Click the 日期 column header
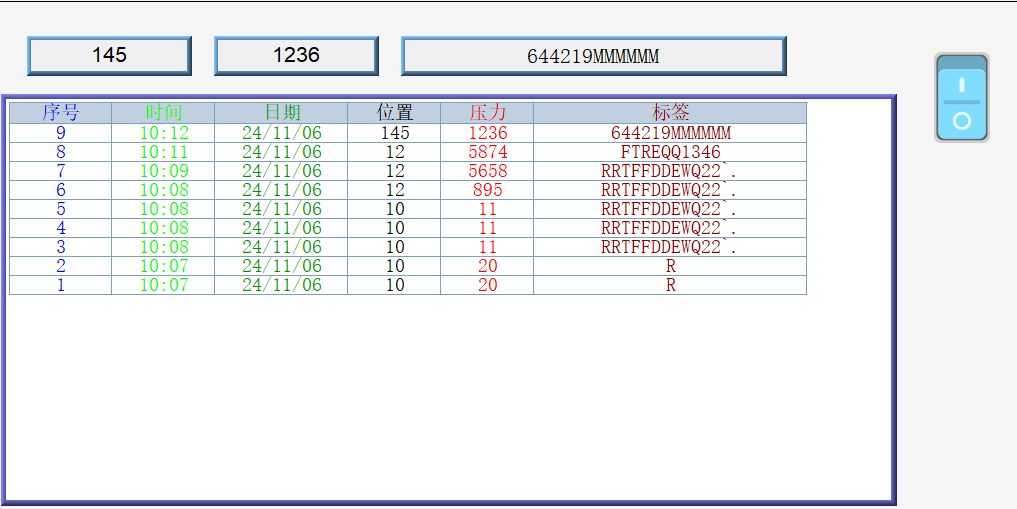This screenshot has width=1017, height=509. (x=281, y=113)
